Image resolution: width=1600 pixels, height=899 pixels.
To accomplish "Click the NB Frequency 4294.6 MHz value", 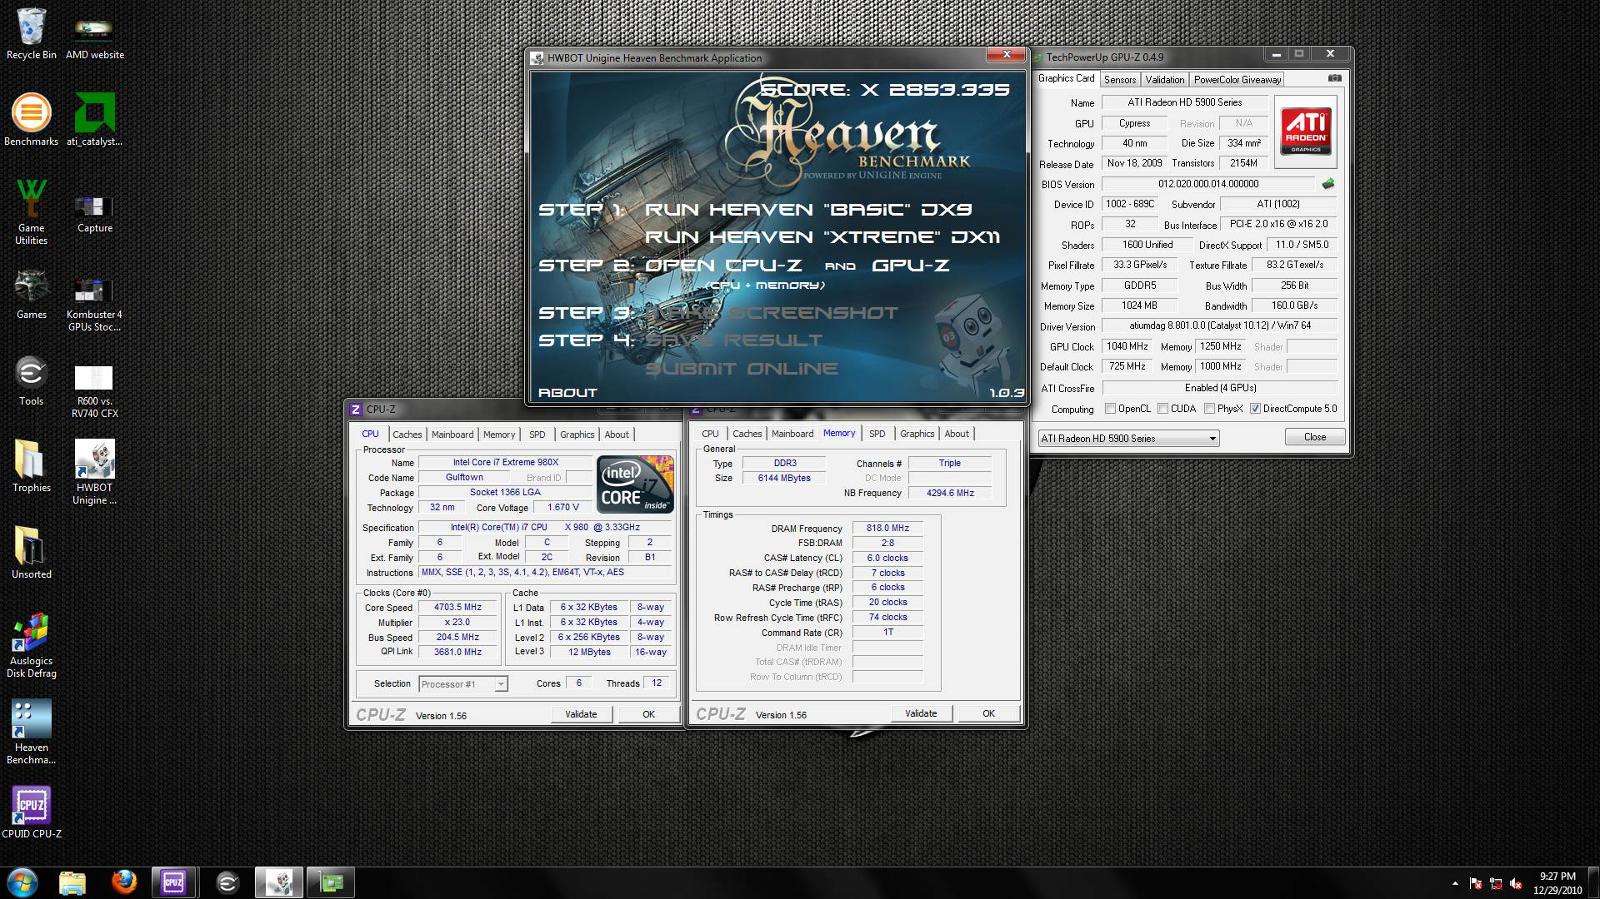I will coord(950,493).
